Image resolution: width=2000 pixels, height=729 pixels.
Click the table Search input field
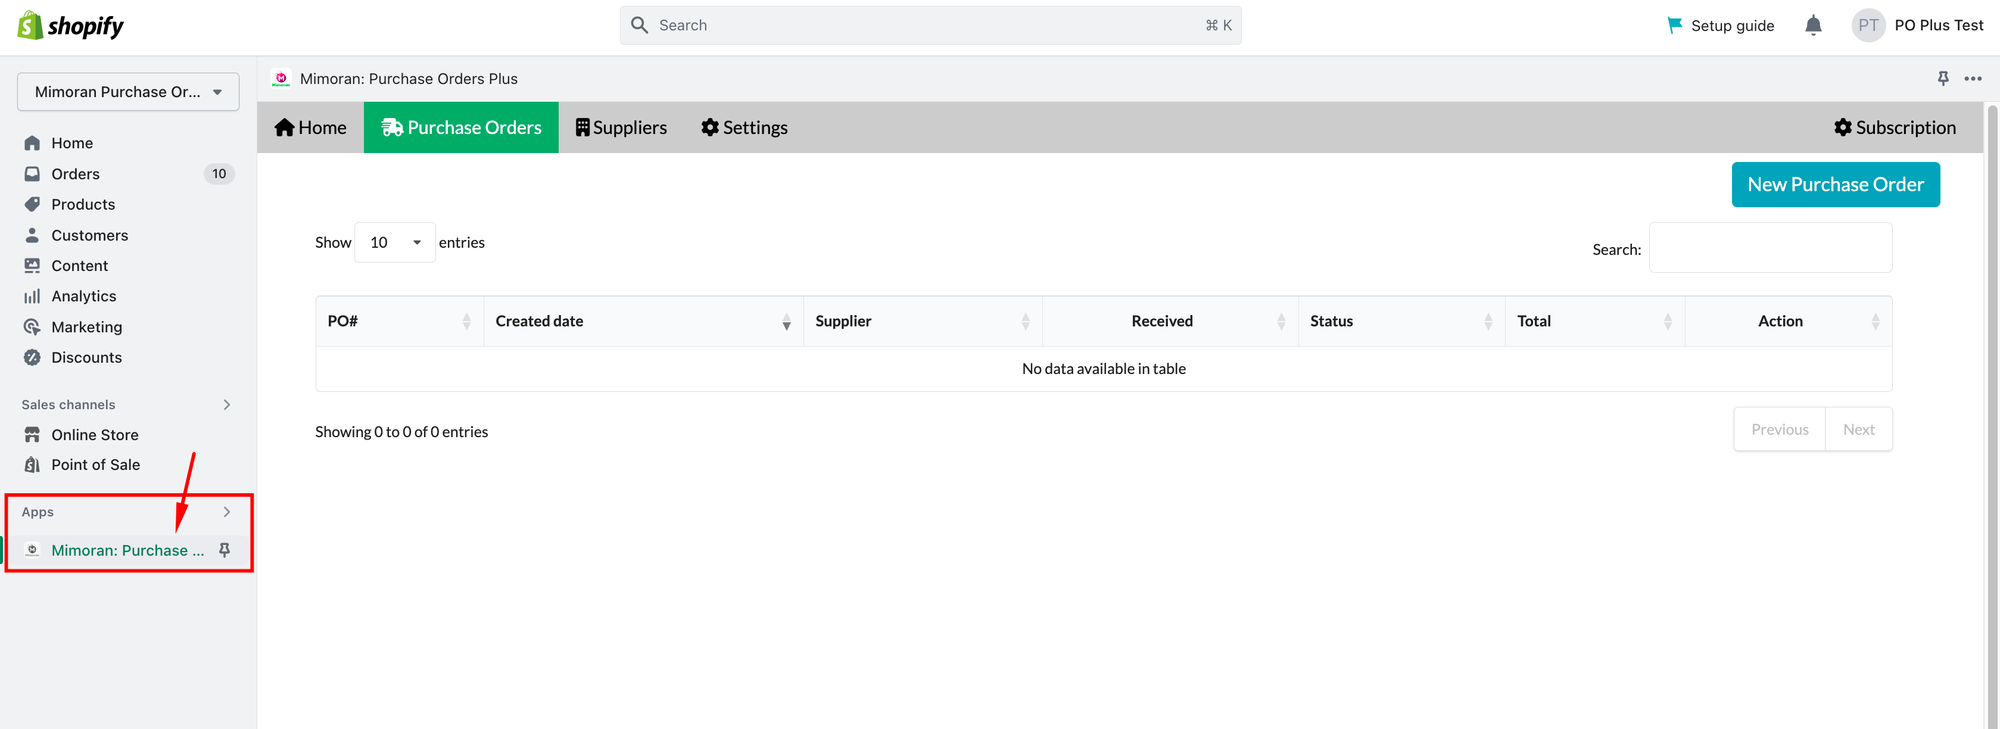pyautogui.click(x=1770, y=248)
